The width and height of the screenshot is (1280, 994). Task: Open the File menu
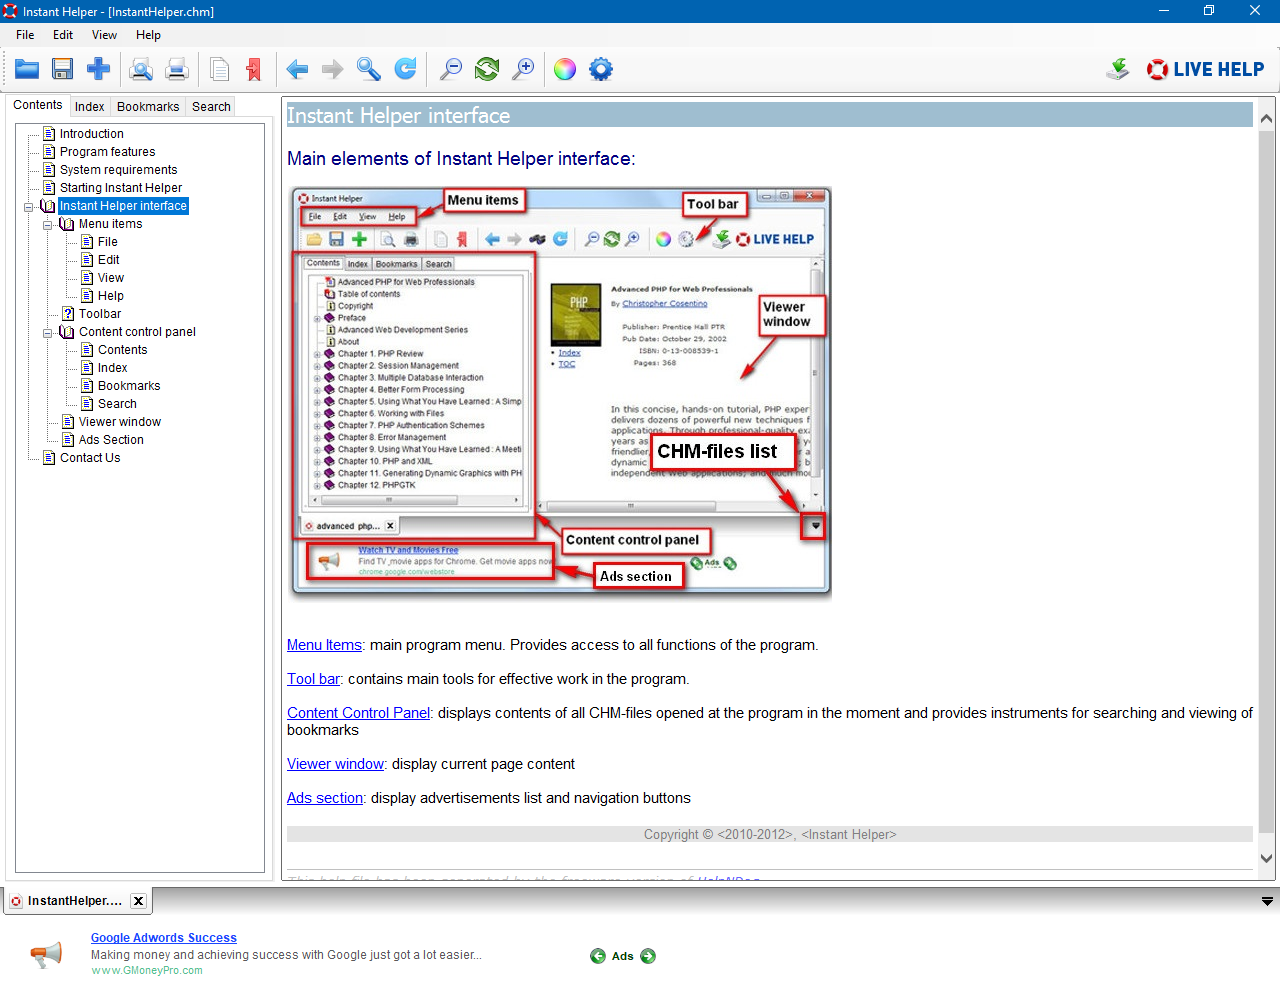click(x=25, y=35)
